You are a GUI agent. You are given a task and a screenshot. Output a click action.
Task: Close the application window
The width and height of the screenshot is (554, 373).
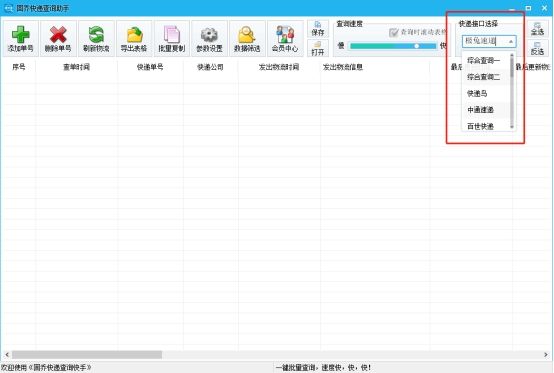coord(544,8)
